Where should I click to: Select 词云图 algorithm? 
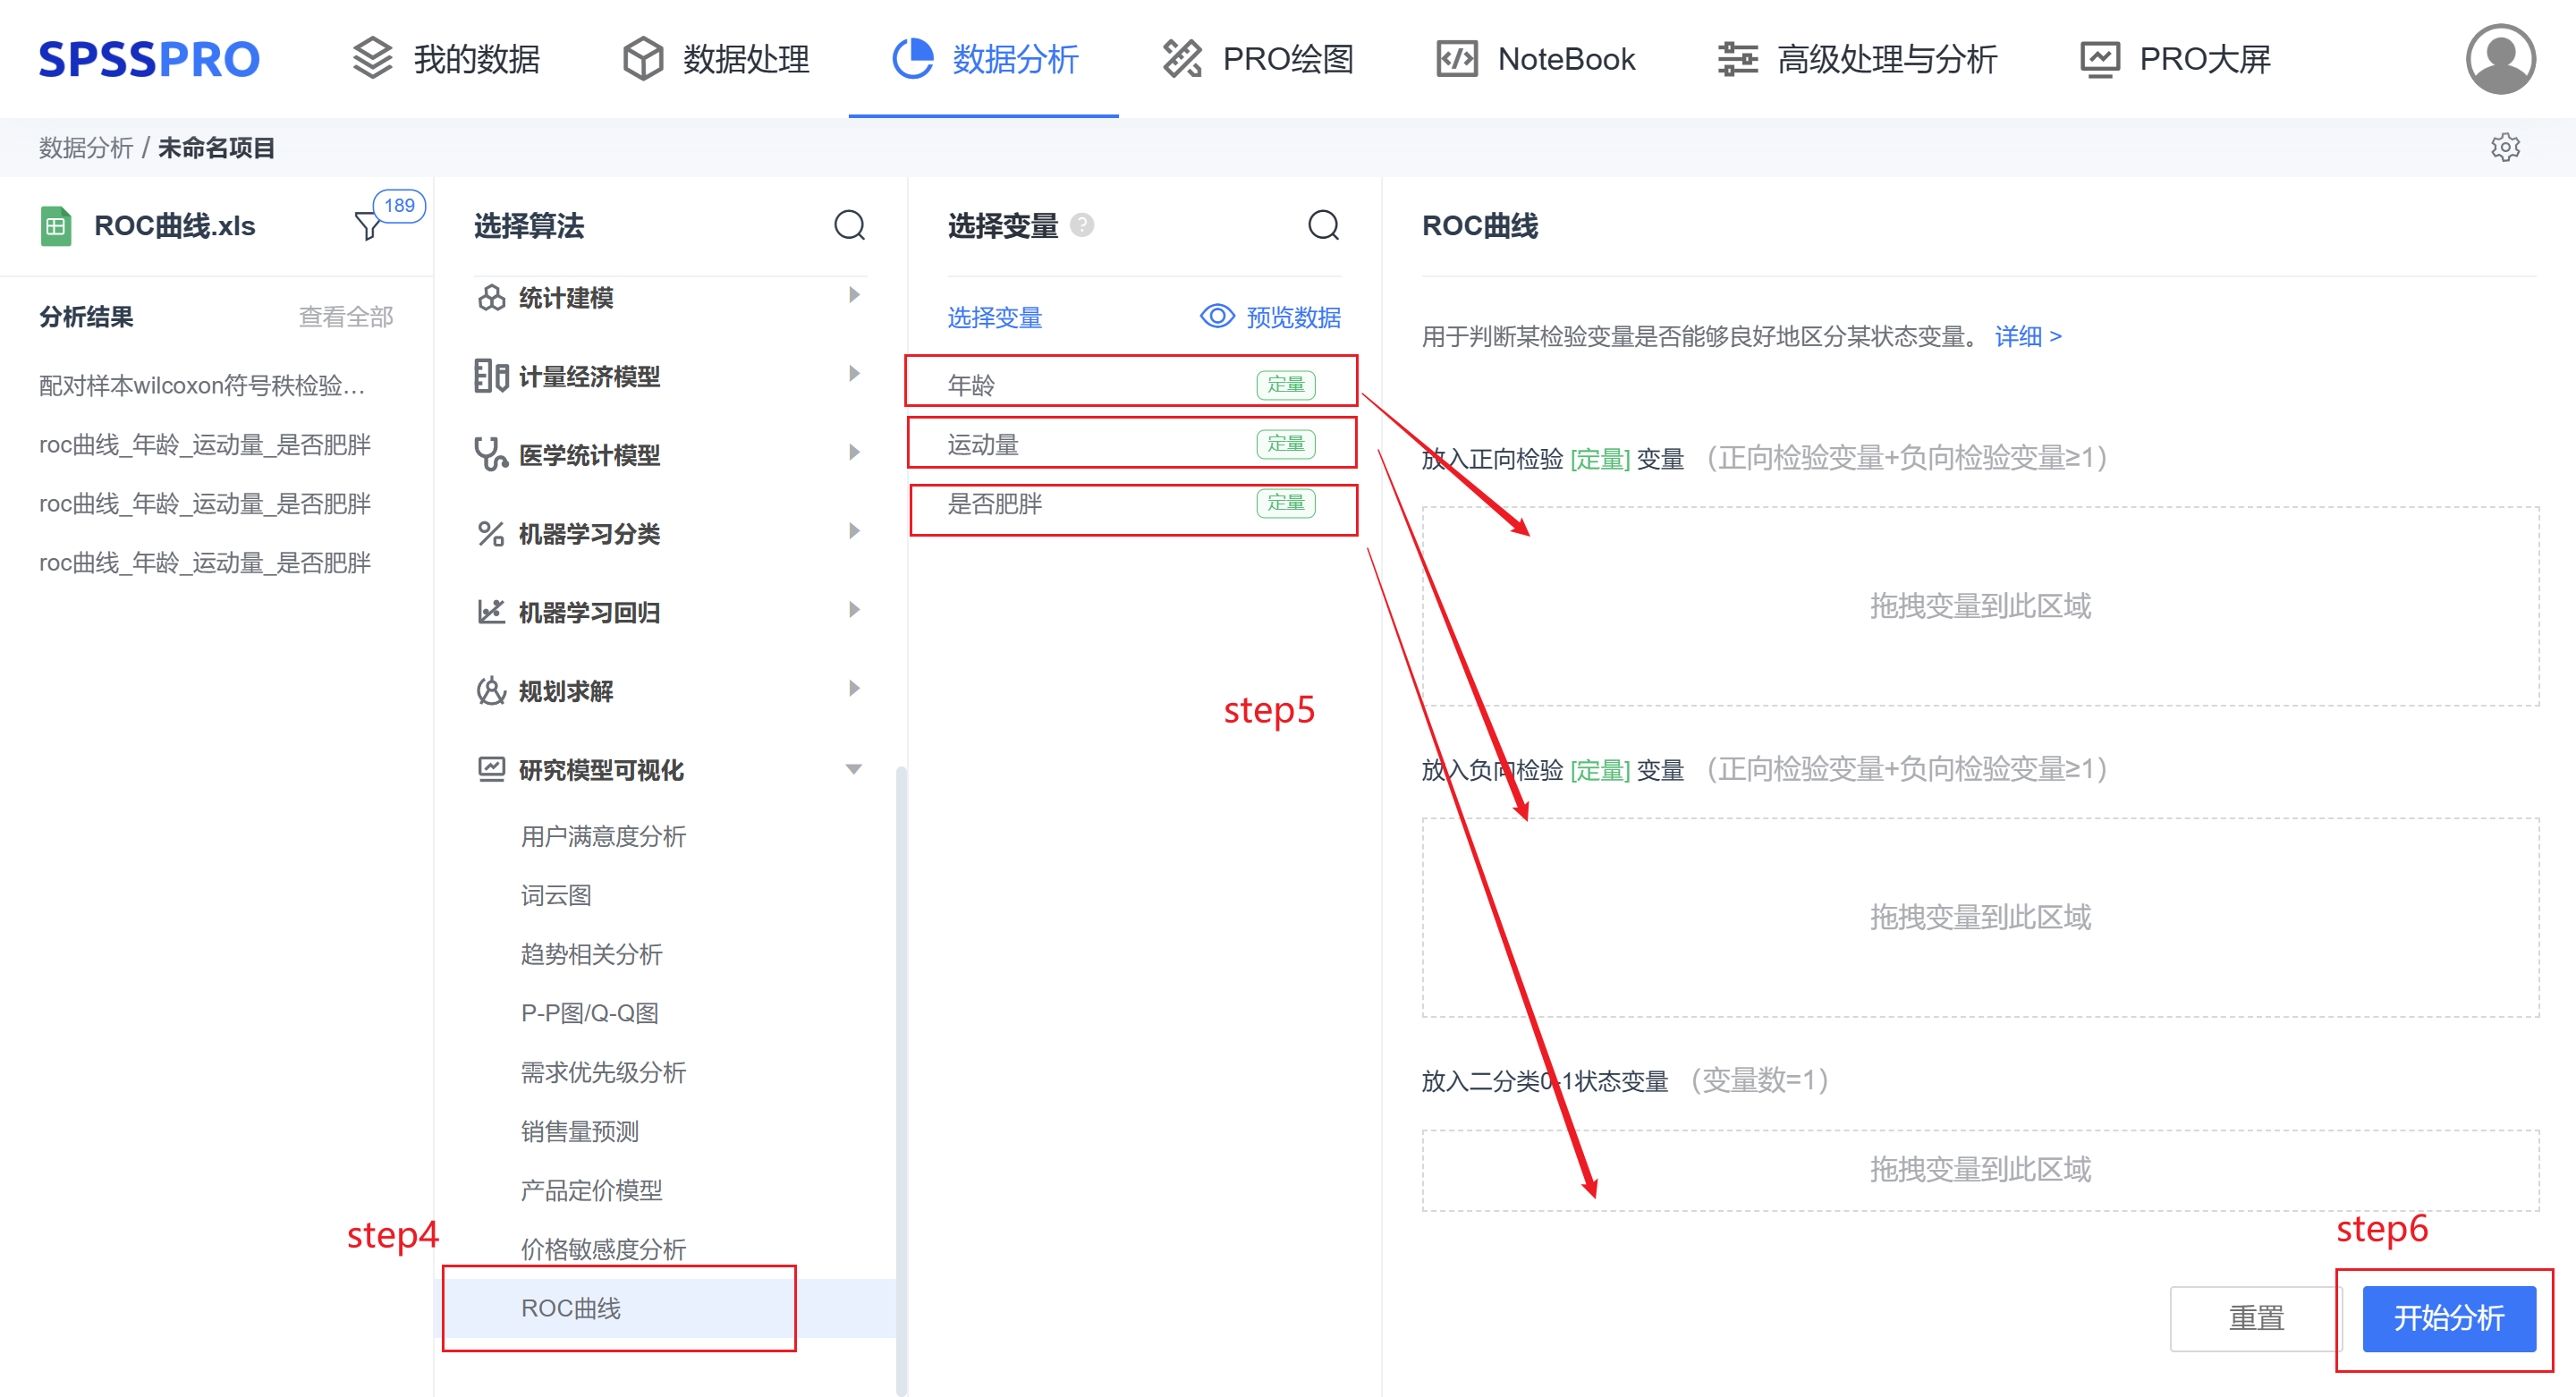[556, 895]
